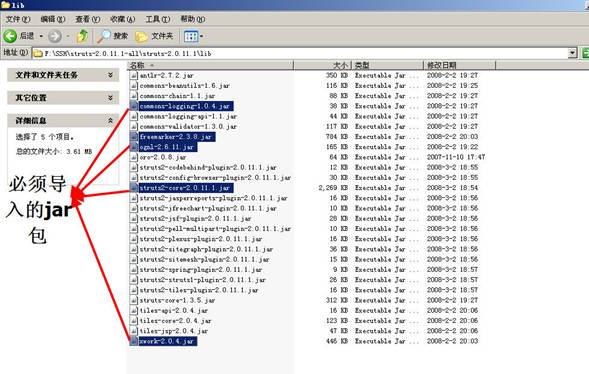Select the antlr-2.7.2.jar file icon
Image resolution: width=589 pixels, height=374 pixels.
coord(134,75)
